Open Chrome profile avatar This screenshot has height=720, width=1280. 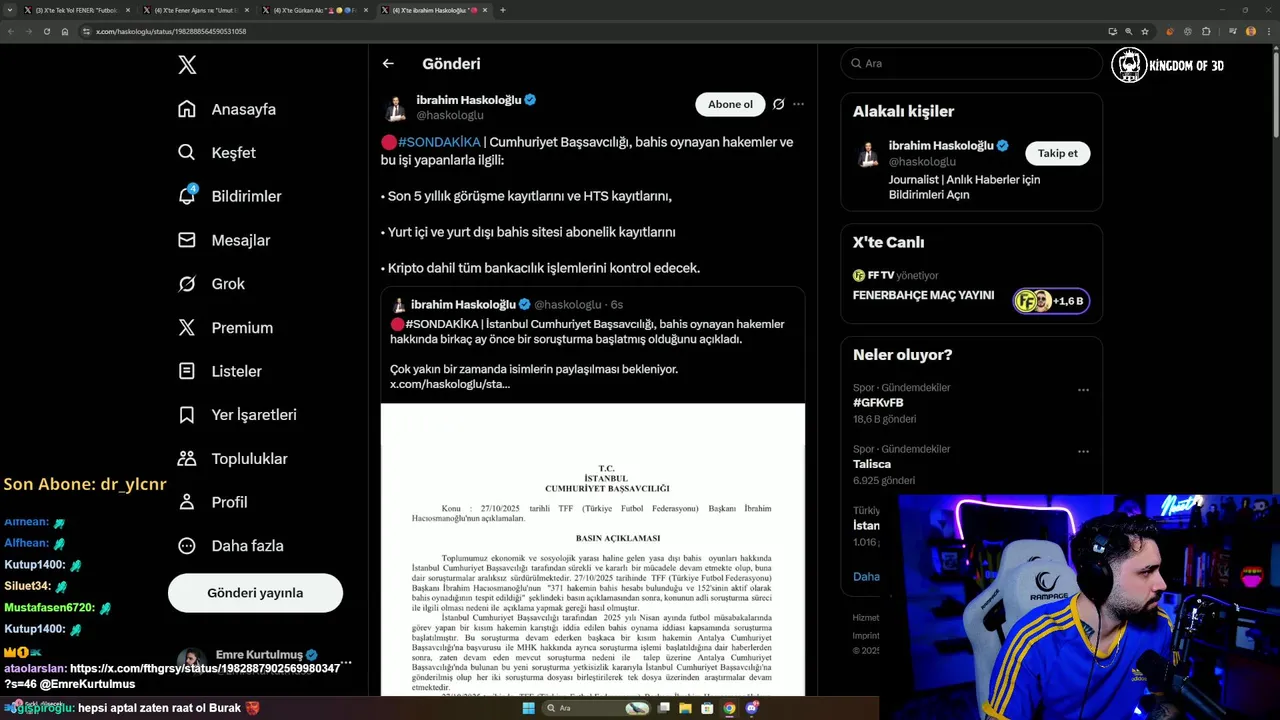[1251, 31]
